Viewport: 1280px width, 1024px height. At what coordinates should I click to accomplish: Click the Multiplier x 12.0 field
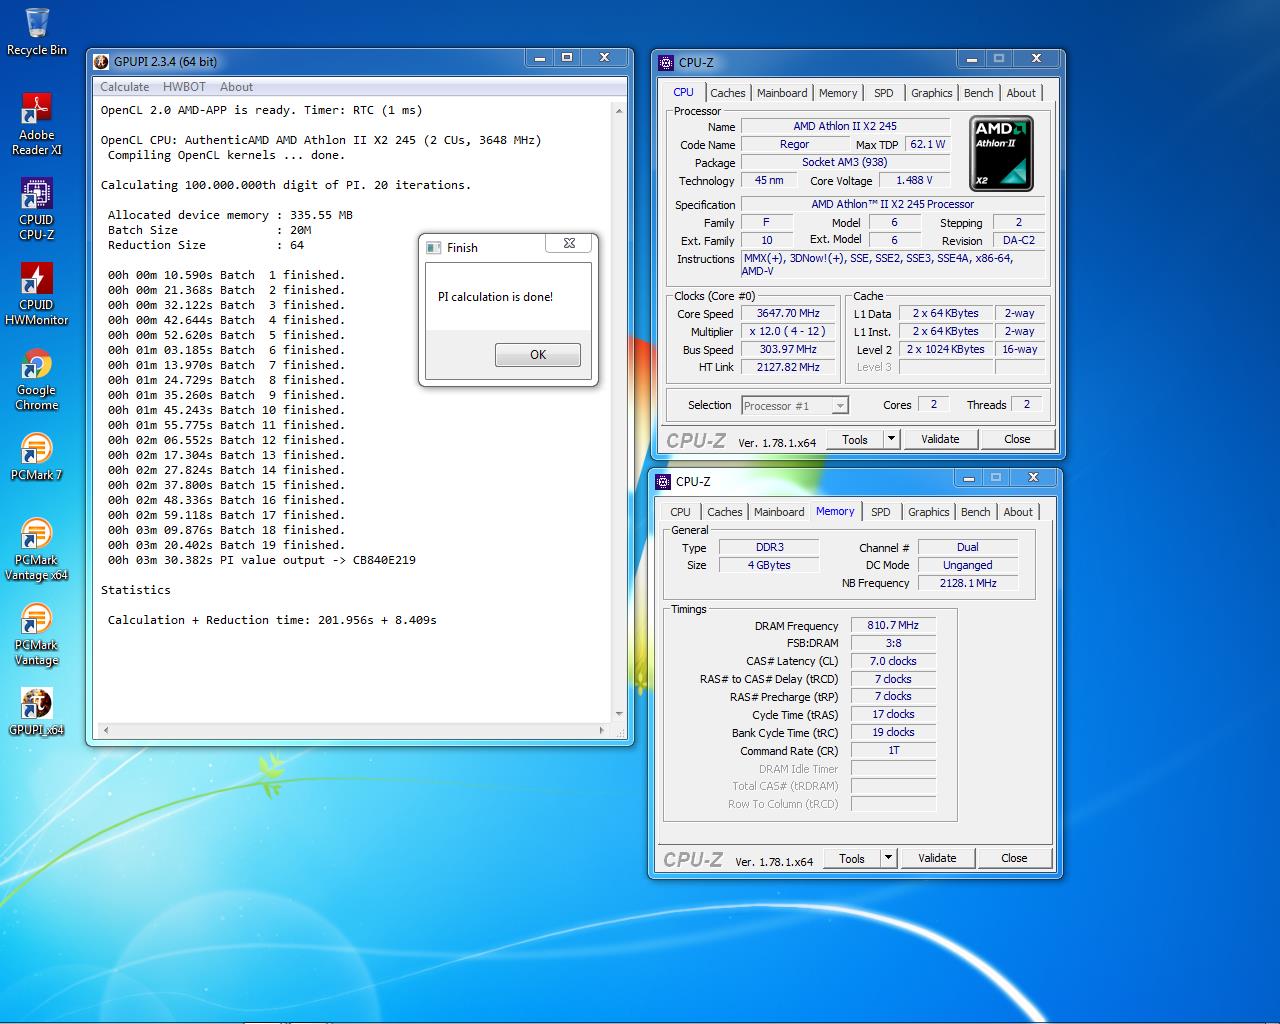tap(787, 331)
